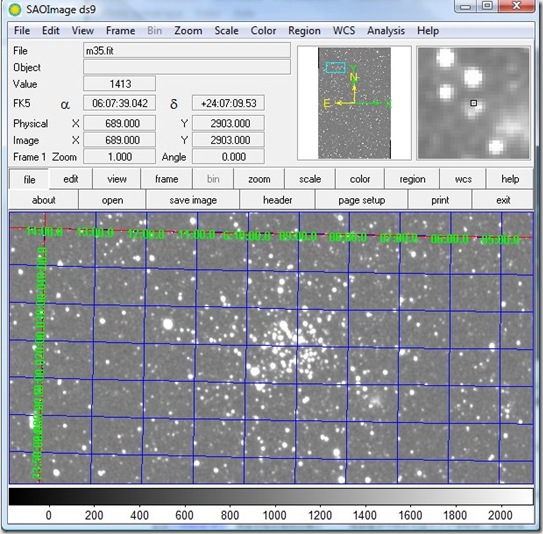Image resolution: width=543 pixels, height=534 pixels.
Task: Click the SAOImage ds9 title bar icon
Action: pos(15,10)
